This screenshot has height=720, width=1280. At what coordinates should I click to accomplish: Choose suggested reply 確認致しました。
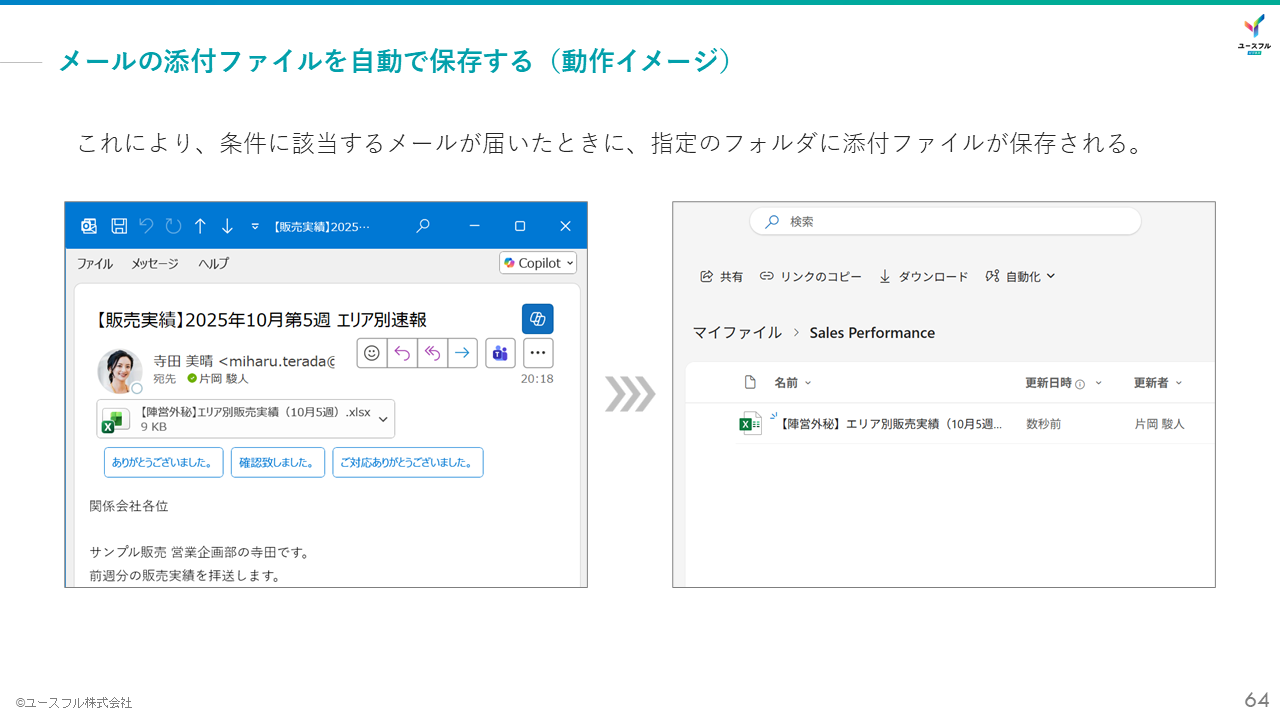point(278,462)
